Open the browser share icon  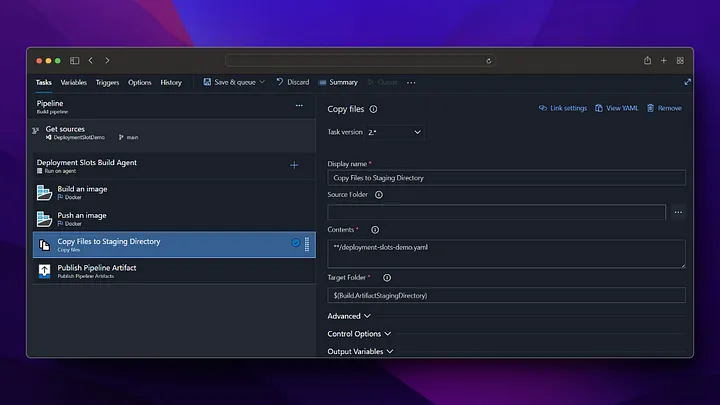[x=647, y=60]
